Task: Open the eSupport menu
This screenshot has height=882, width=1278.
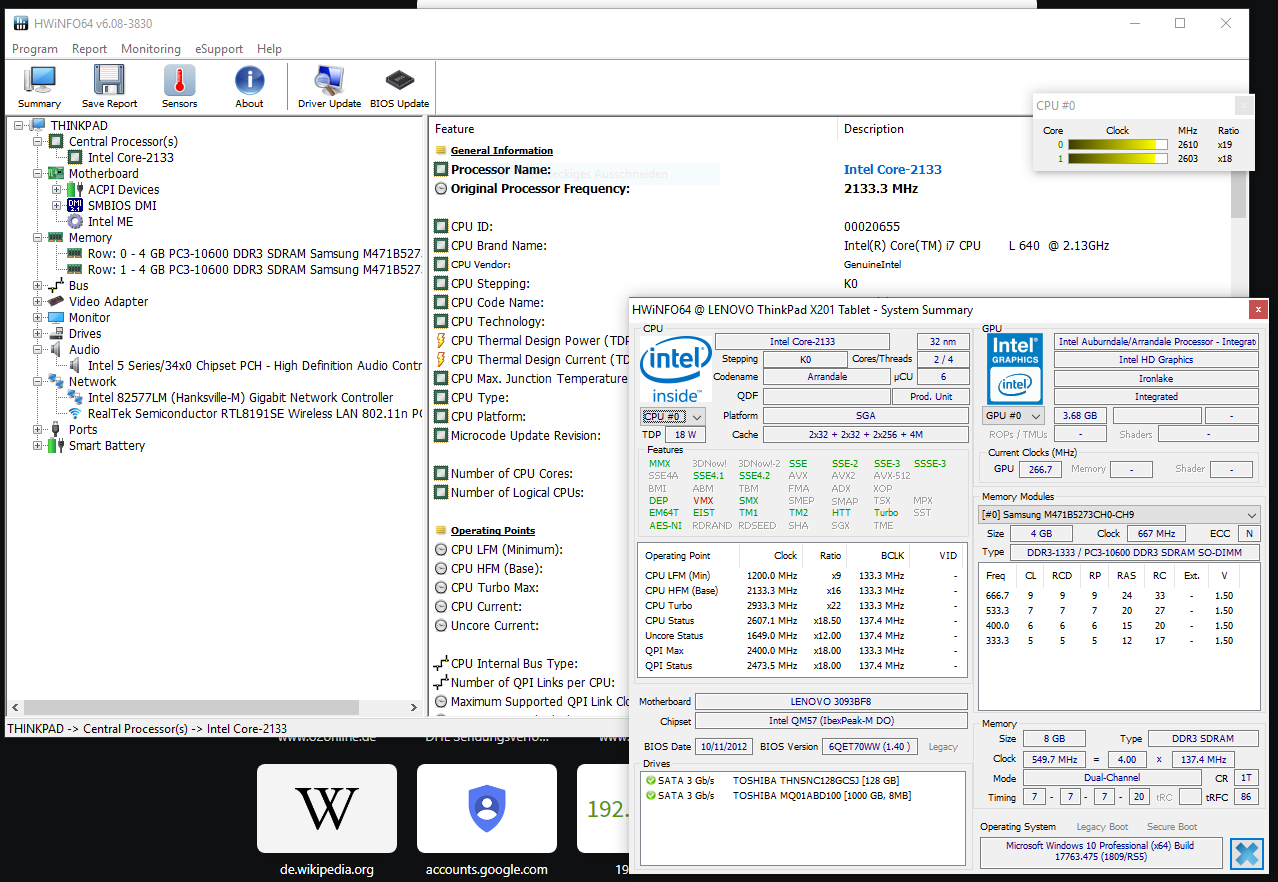Action: pos(219,48)
